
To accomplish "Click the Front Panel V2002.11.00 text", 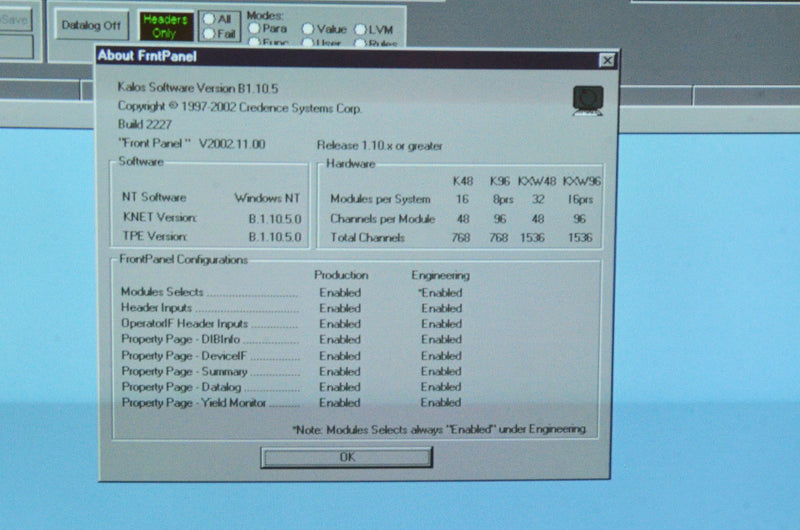I will click(x=191, y=144).
